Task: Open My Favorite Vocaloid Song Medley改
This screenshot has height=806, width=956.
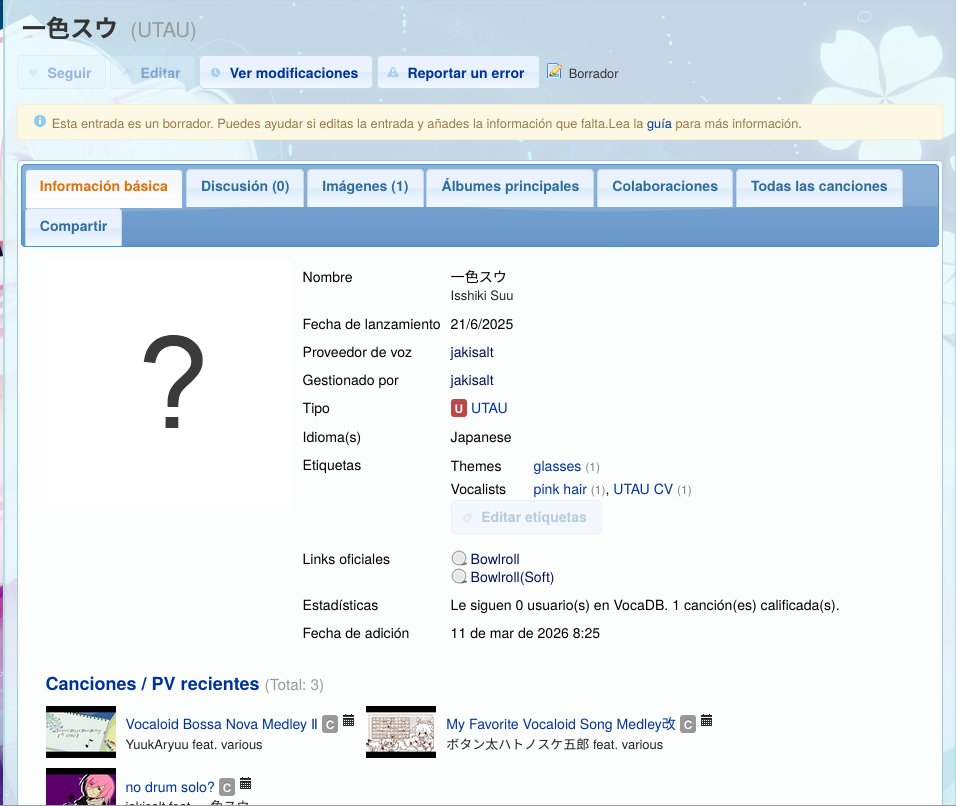Action: click(x=561, y=724)
